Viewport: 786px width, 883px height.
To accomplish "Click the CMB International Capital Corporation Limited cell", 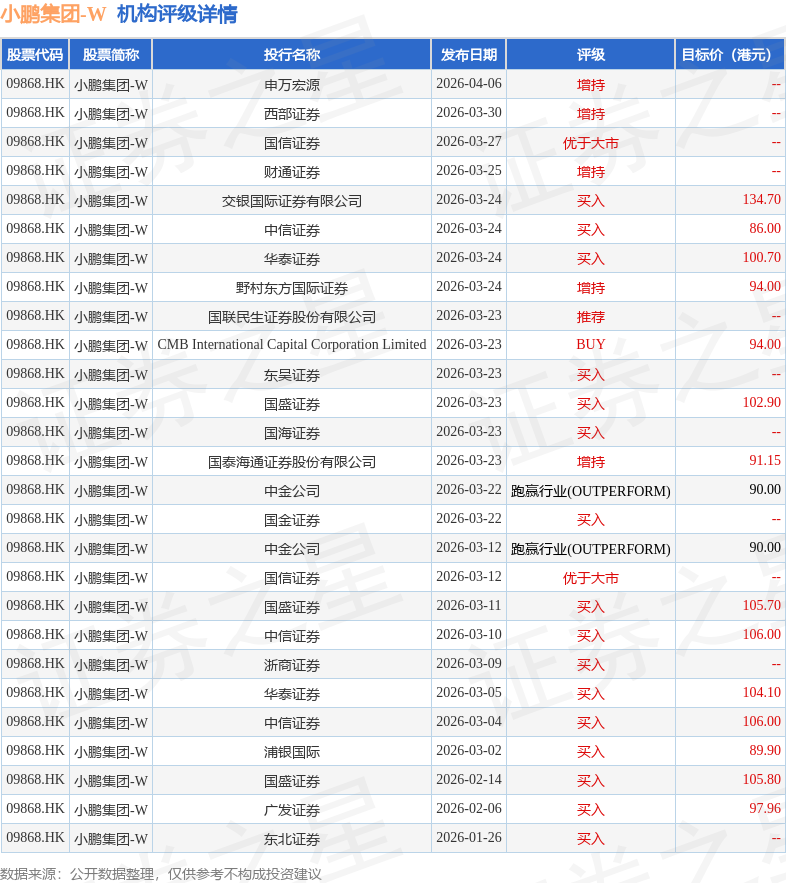I will [x=292, y=345].
